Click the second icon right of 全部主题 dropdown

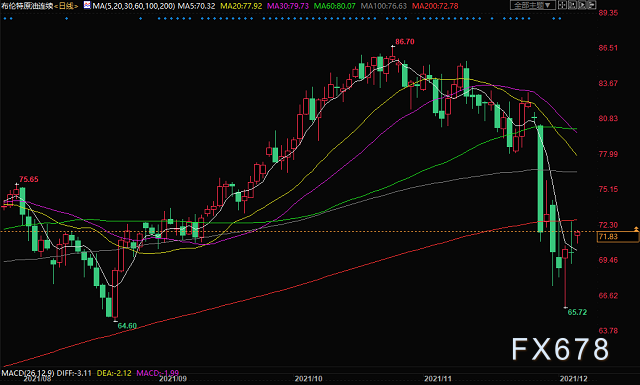[572, 5]
